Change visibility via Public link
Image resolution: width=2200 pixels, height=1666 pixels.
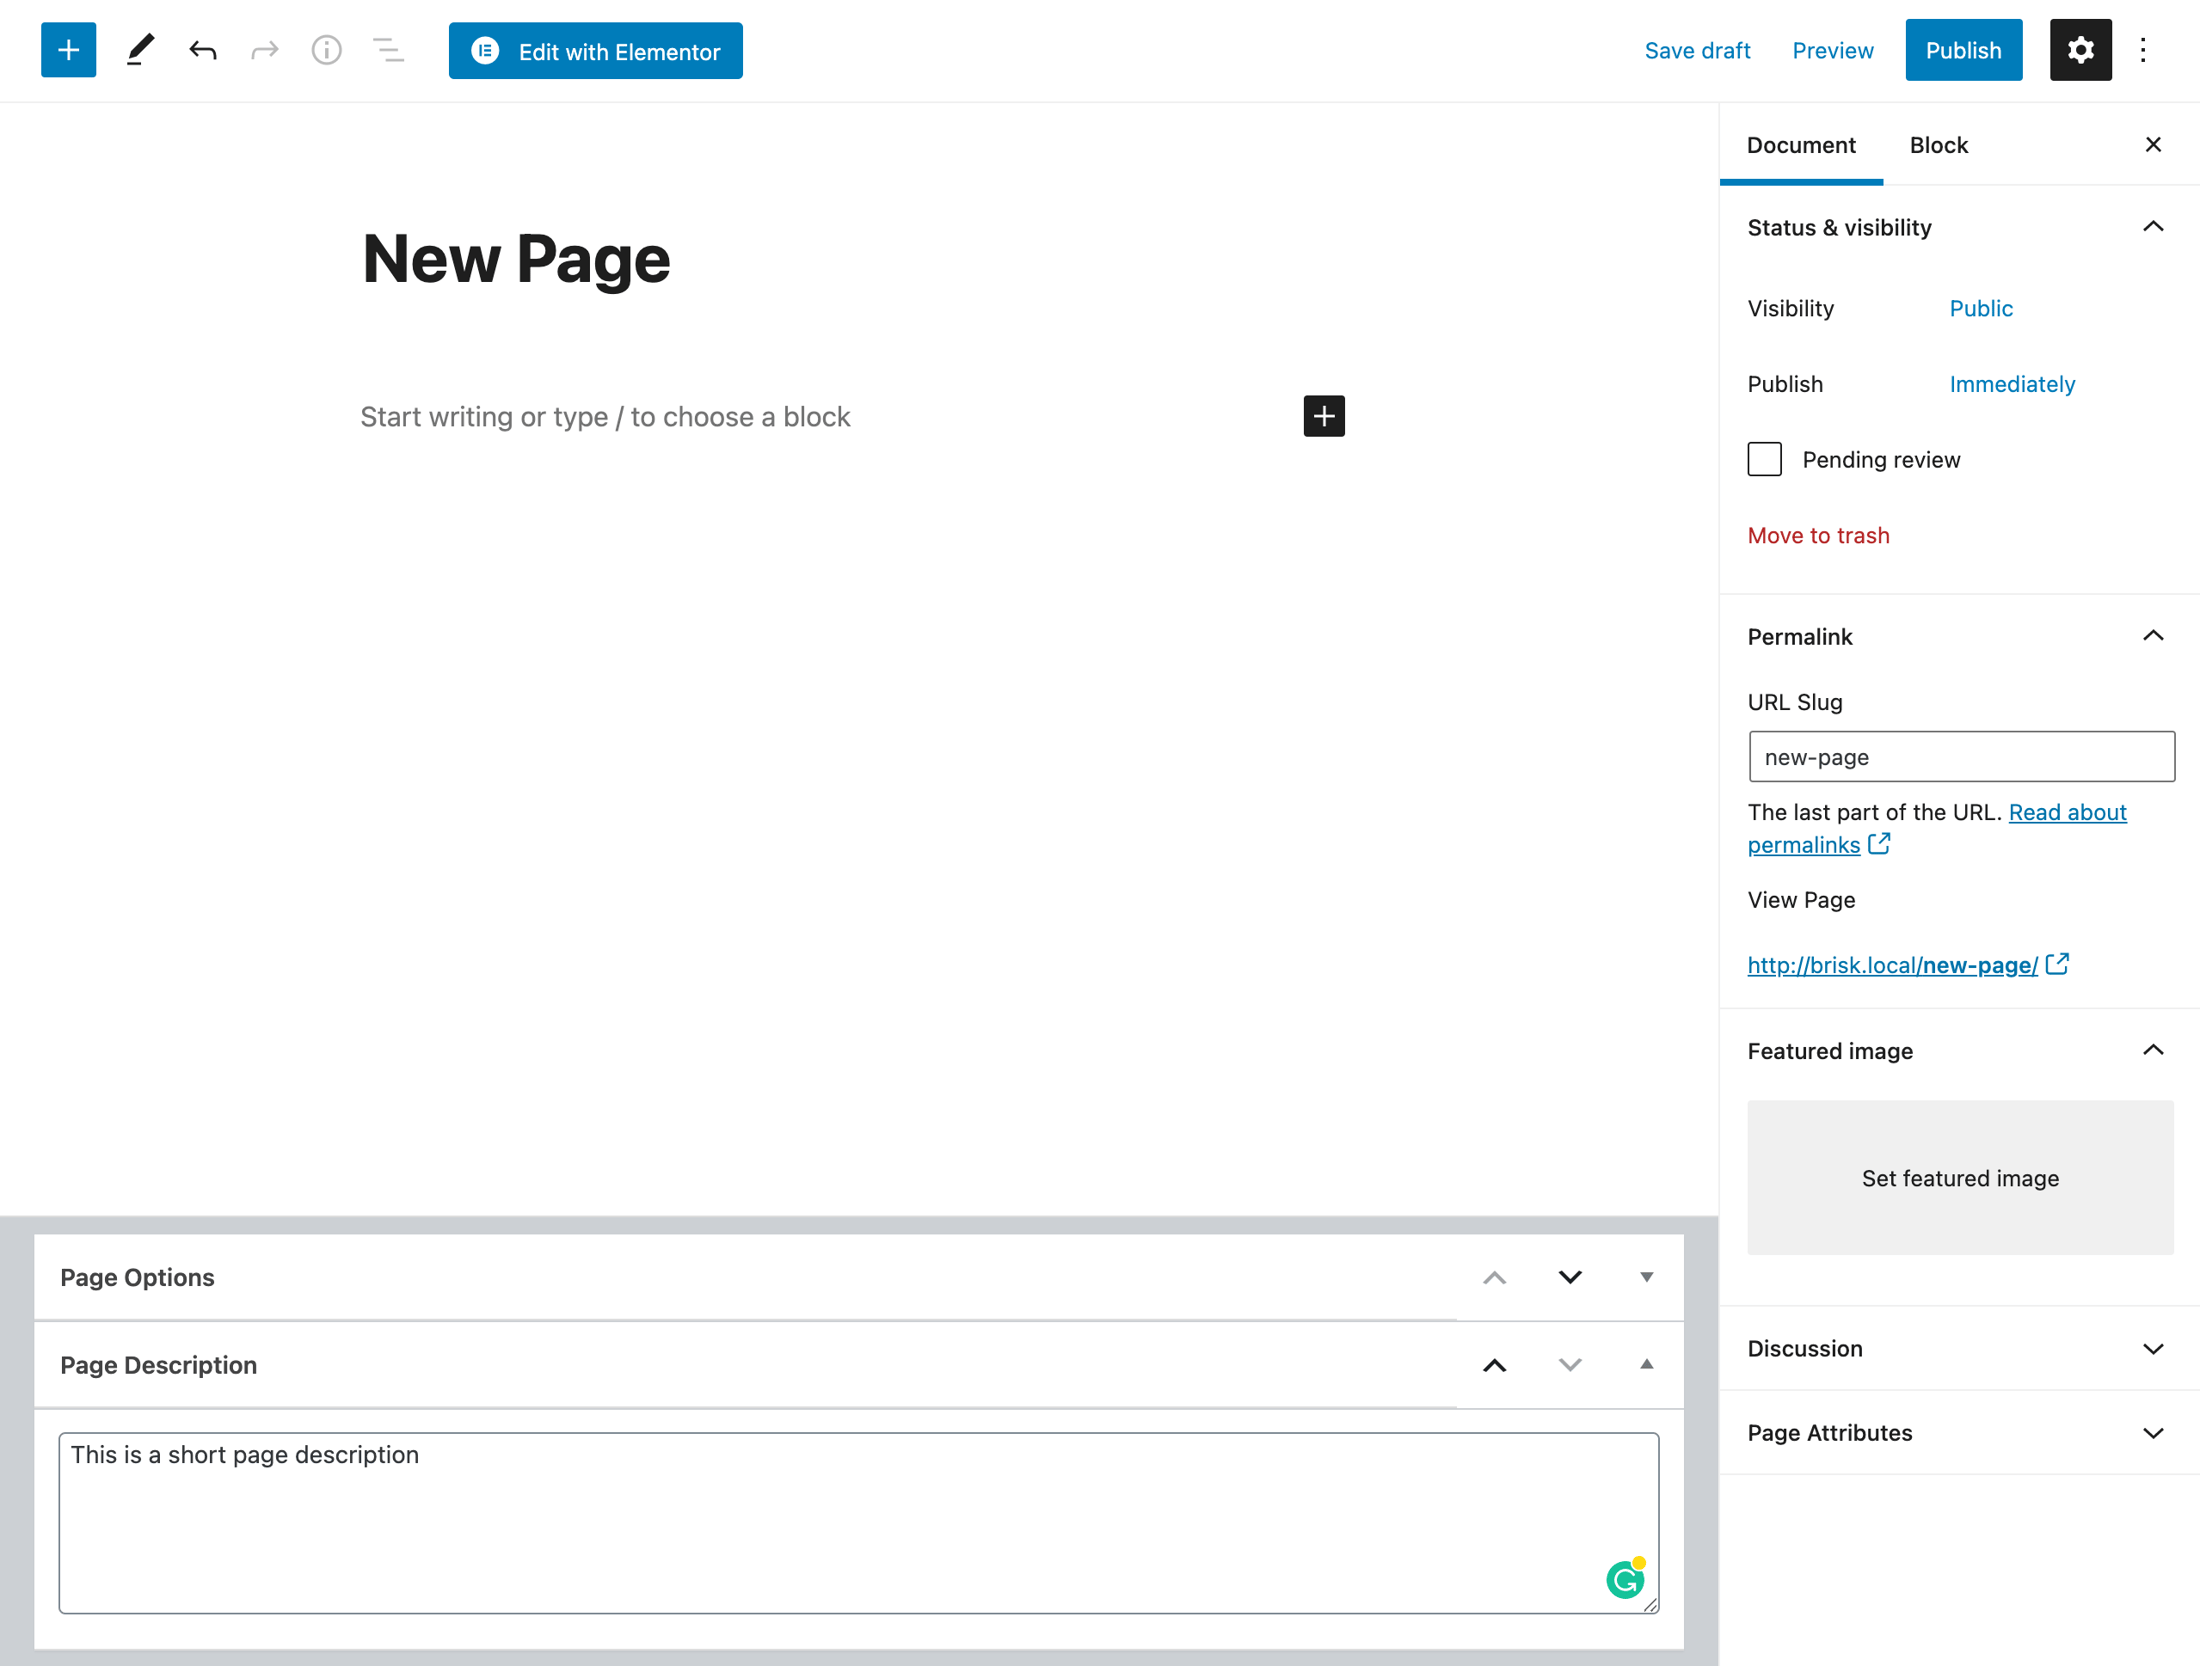tap(1981, 308)
